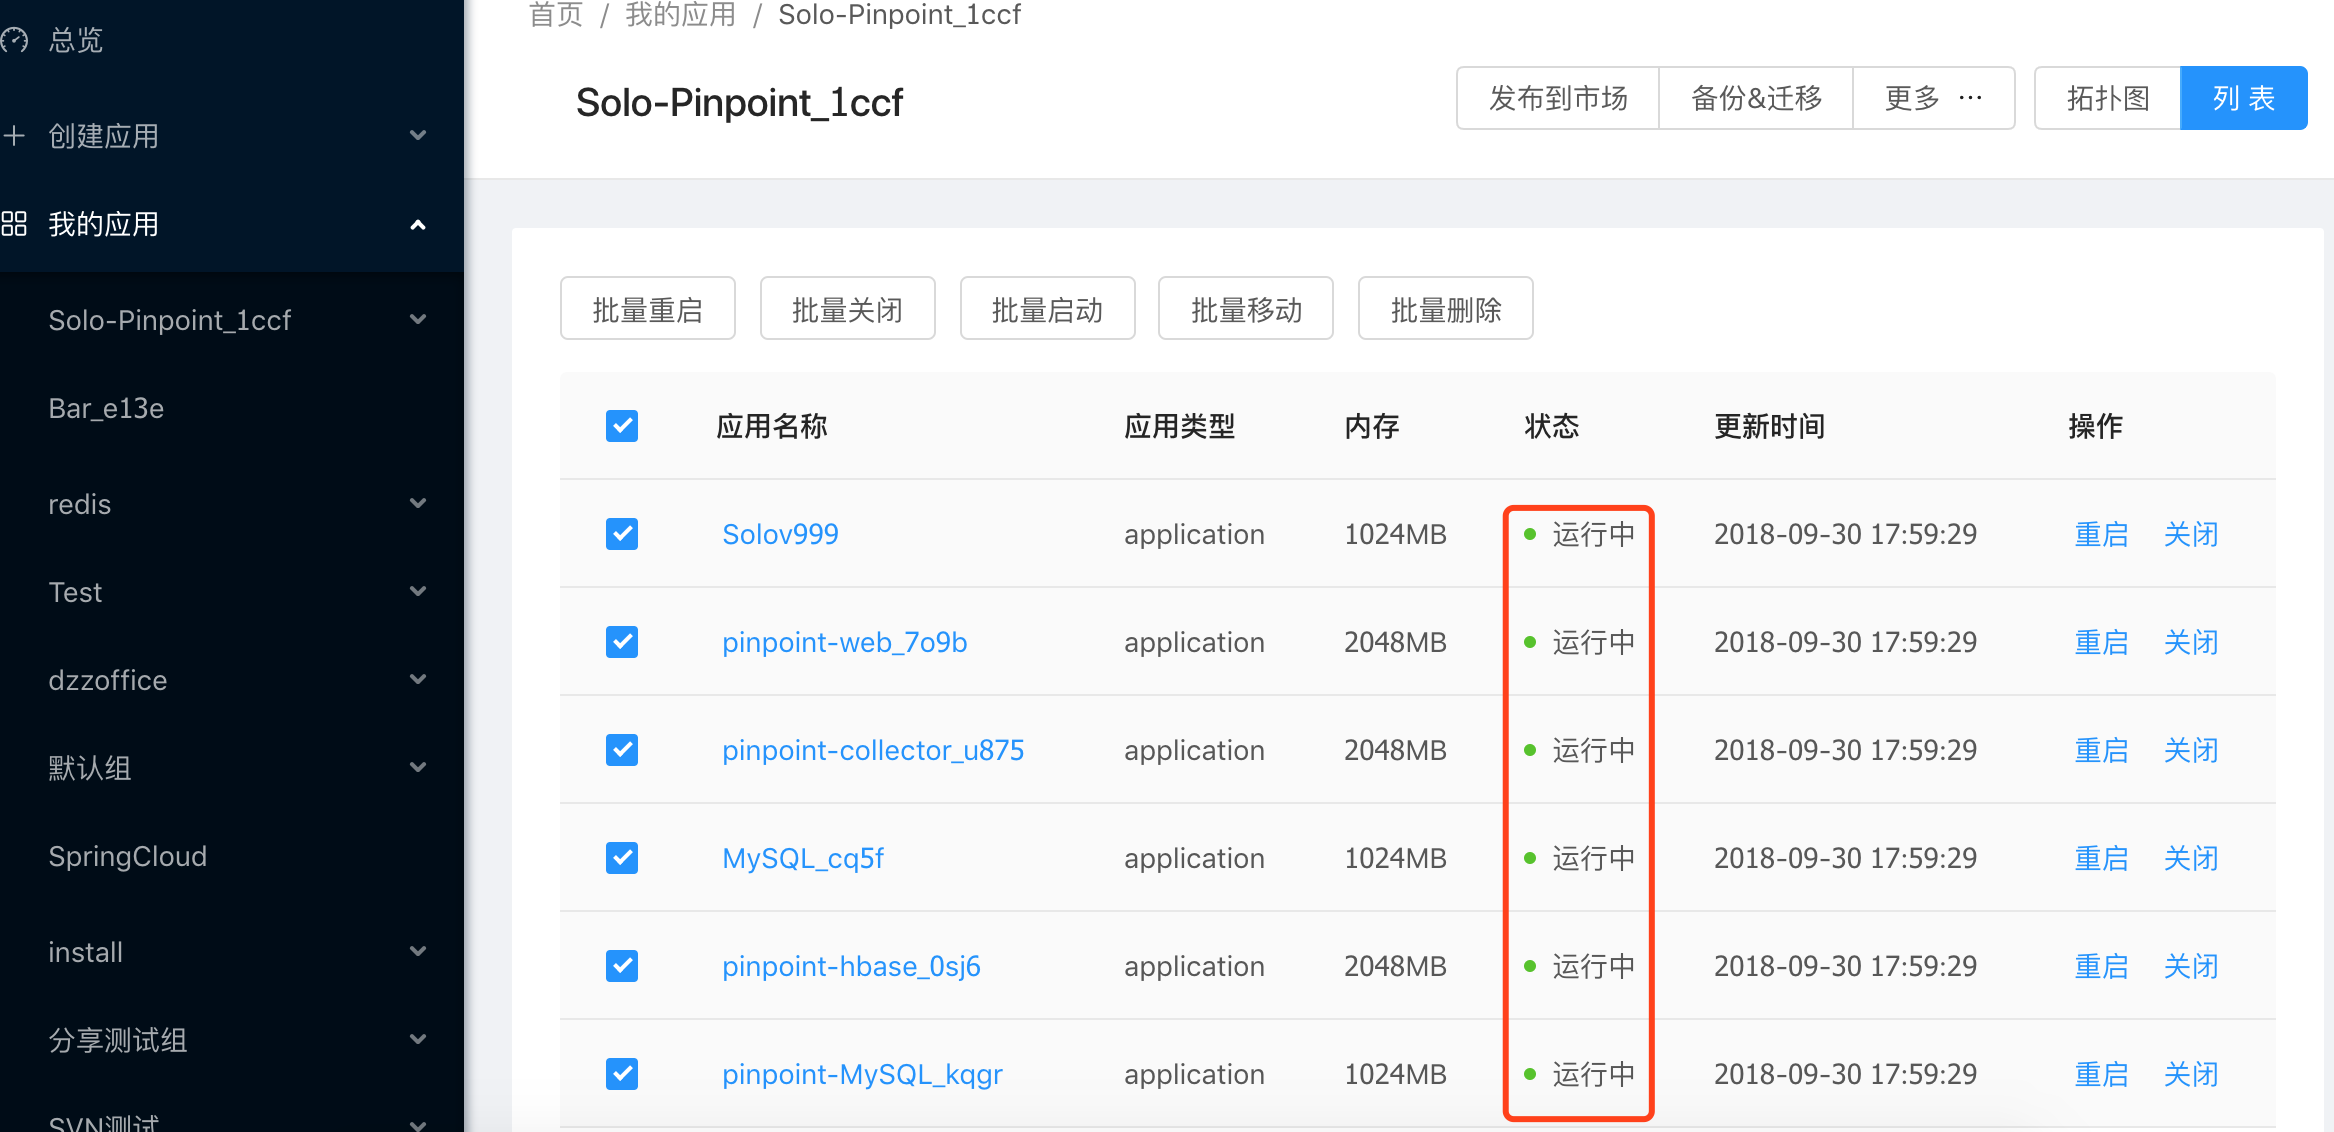Expand the 创建应用 menu chevron

[418, 135]
